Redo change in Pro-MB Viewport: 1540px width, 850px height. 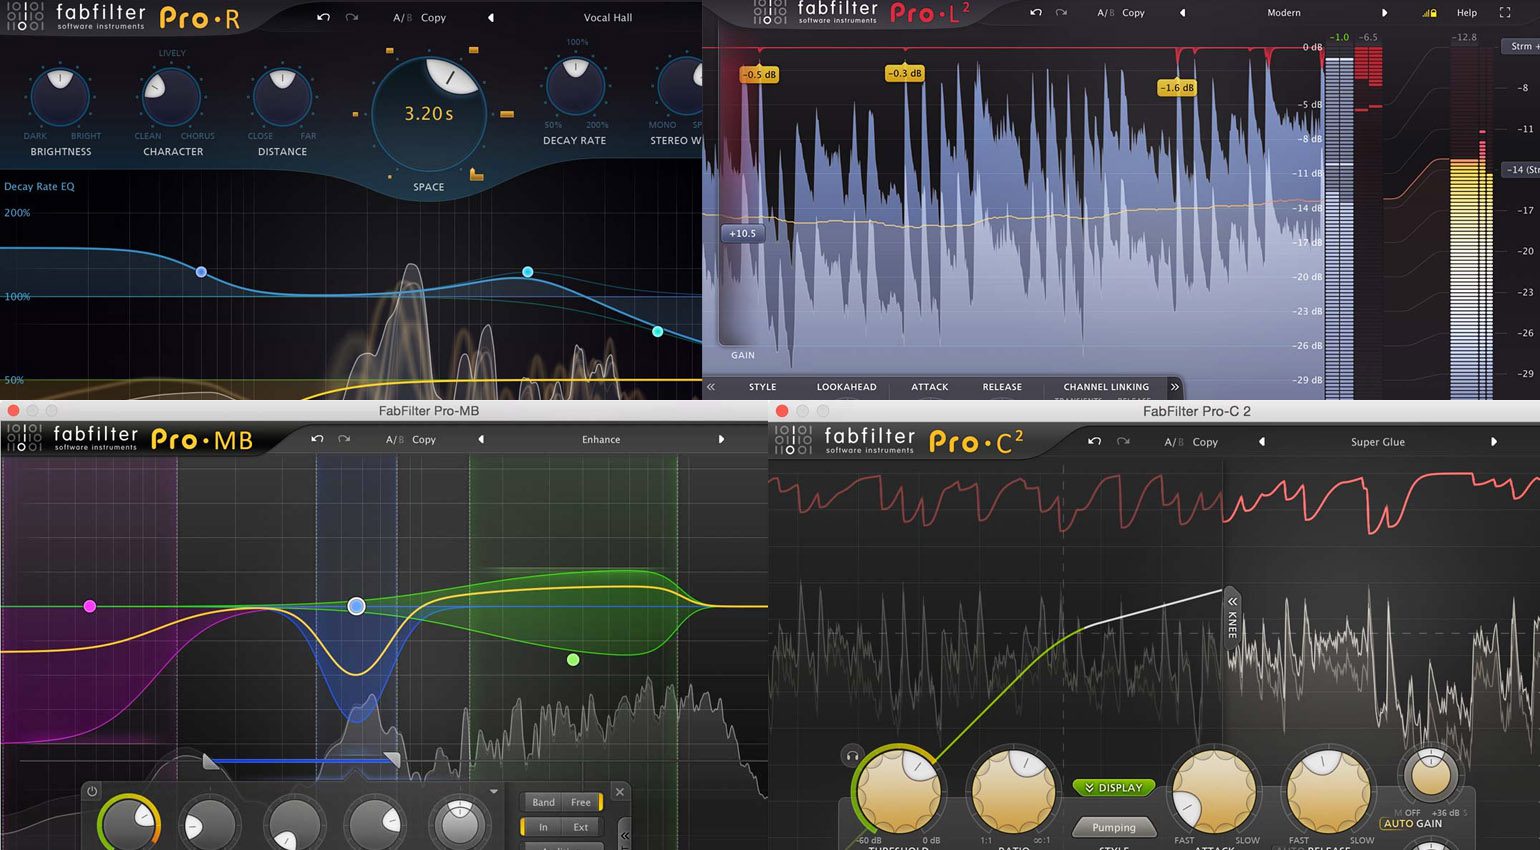click(x=344, y=439)
